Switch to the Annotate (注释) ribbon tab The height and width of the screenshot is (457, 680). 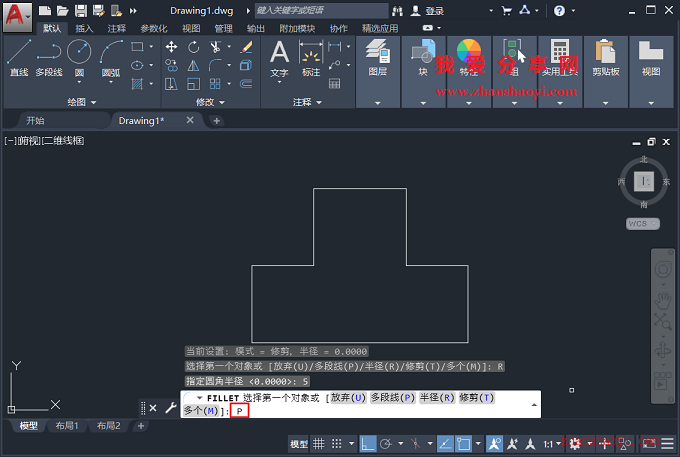click(x=117, y=29)
